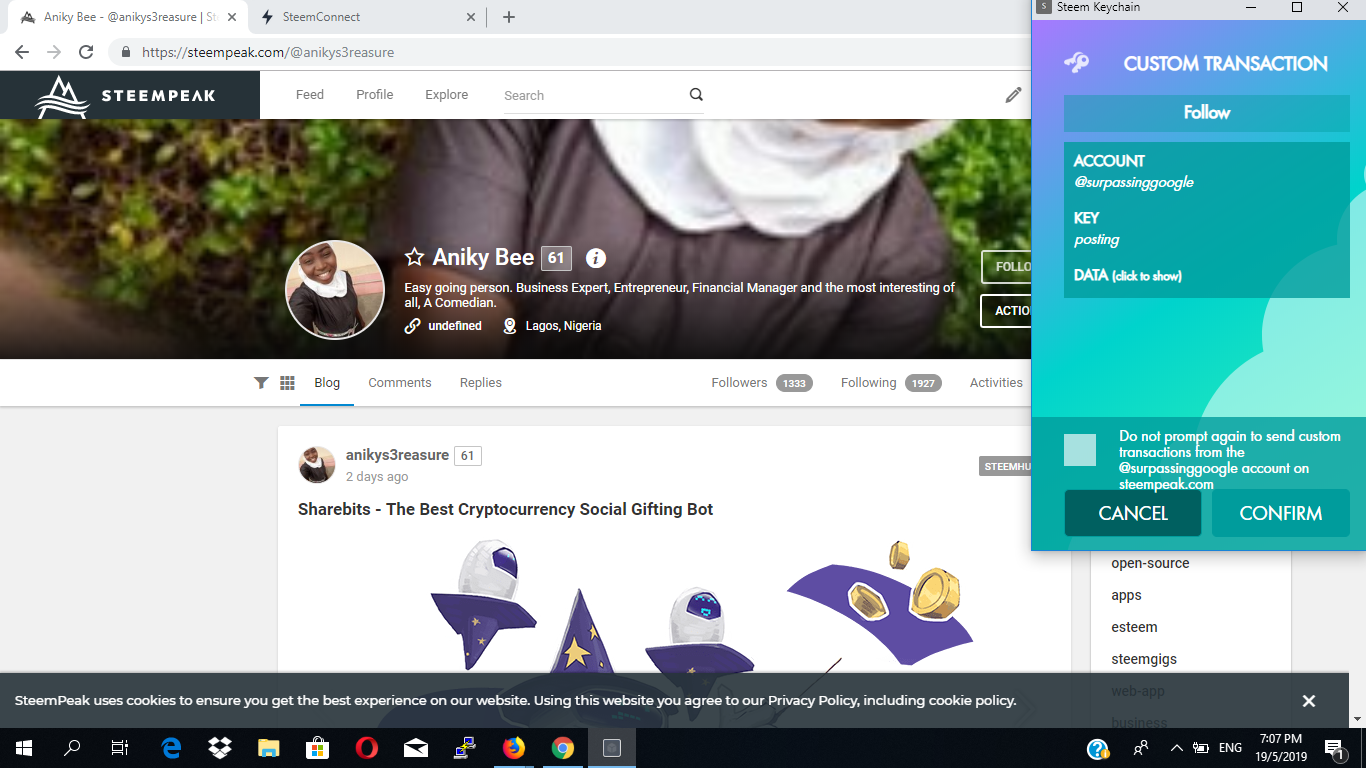The image size is (1366, 768).
Task: Click the info icon next to reputation 61
Action: point(596,258)
